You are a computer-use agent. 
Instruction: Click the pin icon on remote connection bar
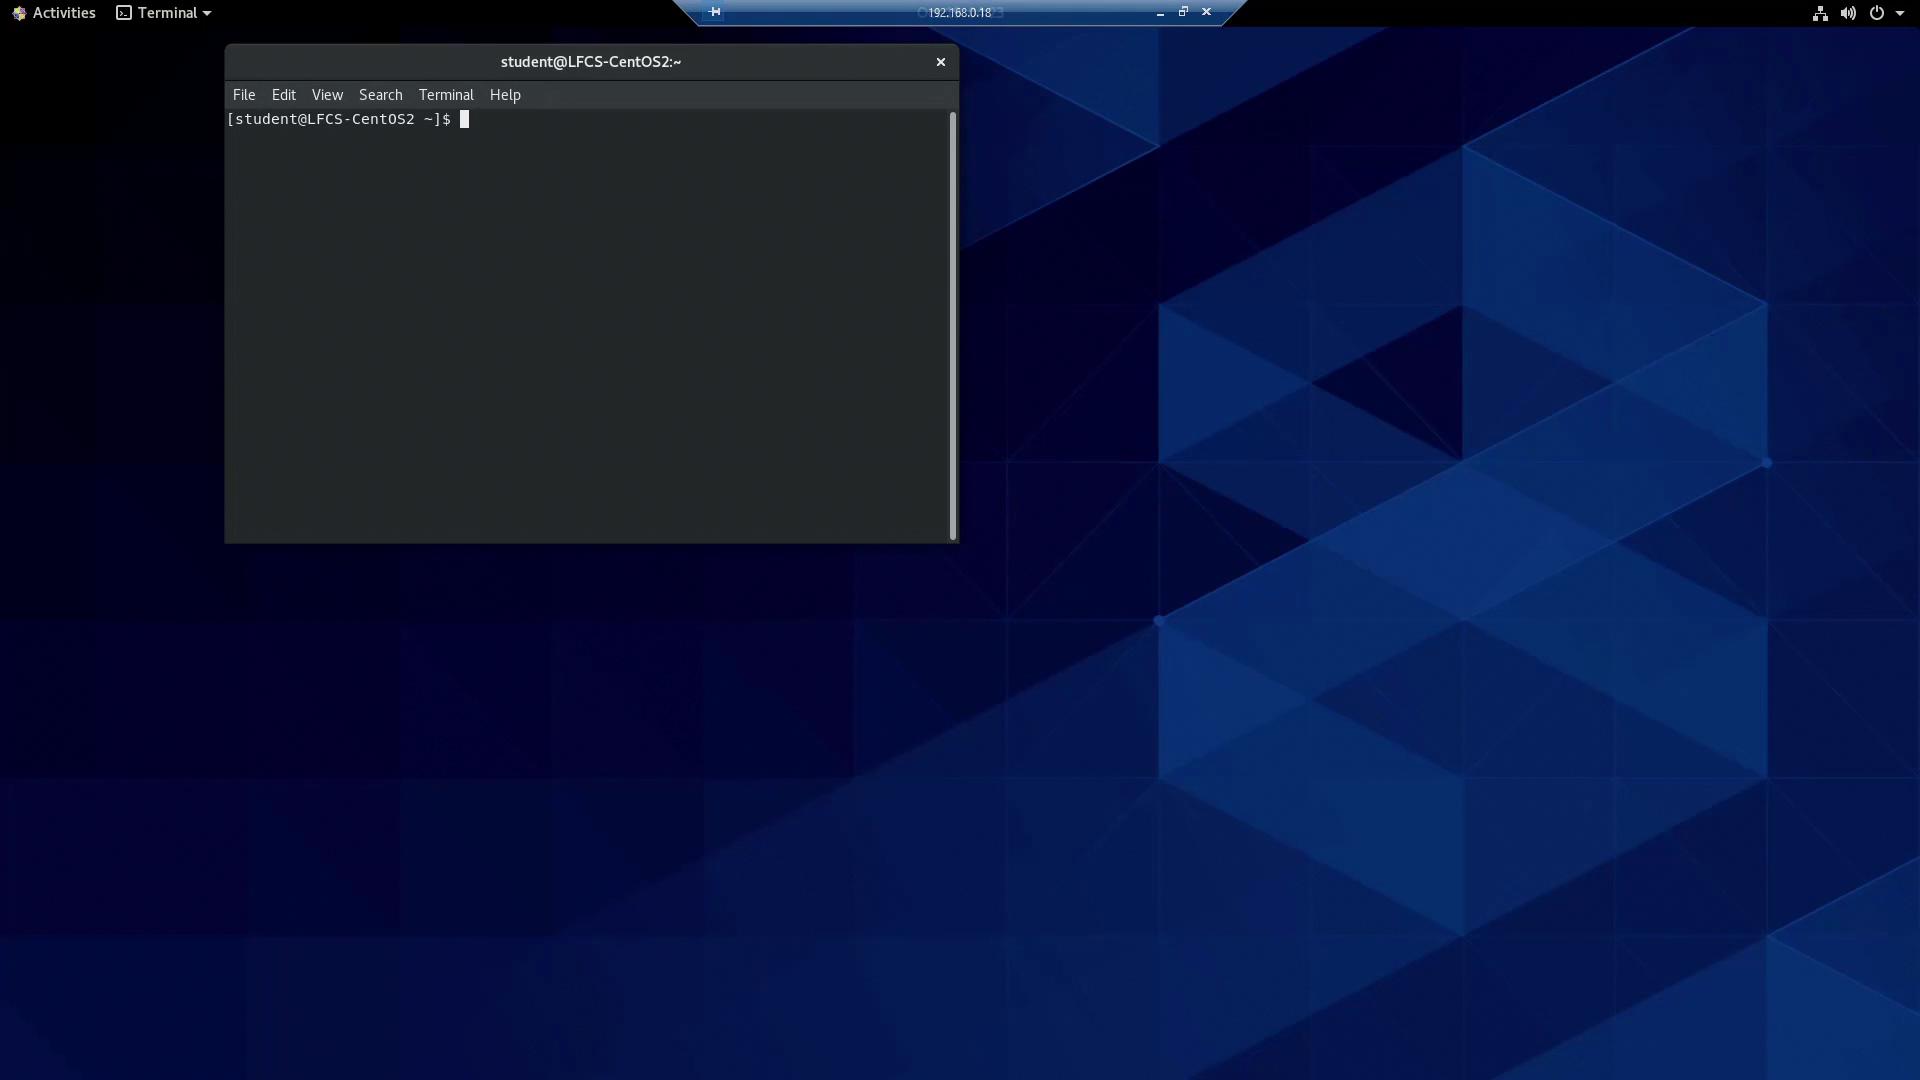click(714, 12)
